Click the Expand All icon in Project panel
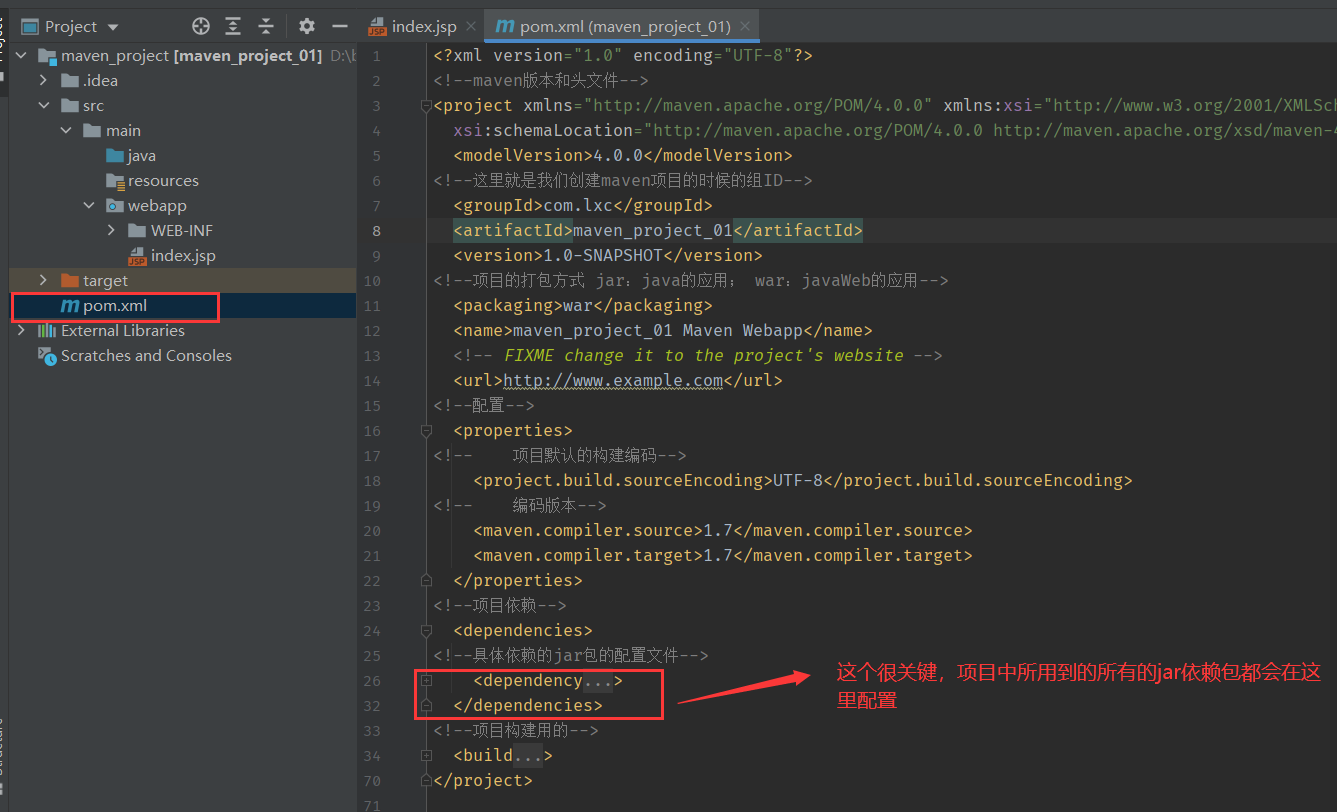This screenshot has height=812, width=1337. pyautogui.click(x=233, y=27)
